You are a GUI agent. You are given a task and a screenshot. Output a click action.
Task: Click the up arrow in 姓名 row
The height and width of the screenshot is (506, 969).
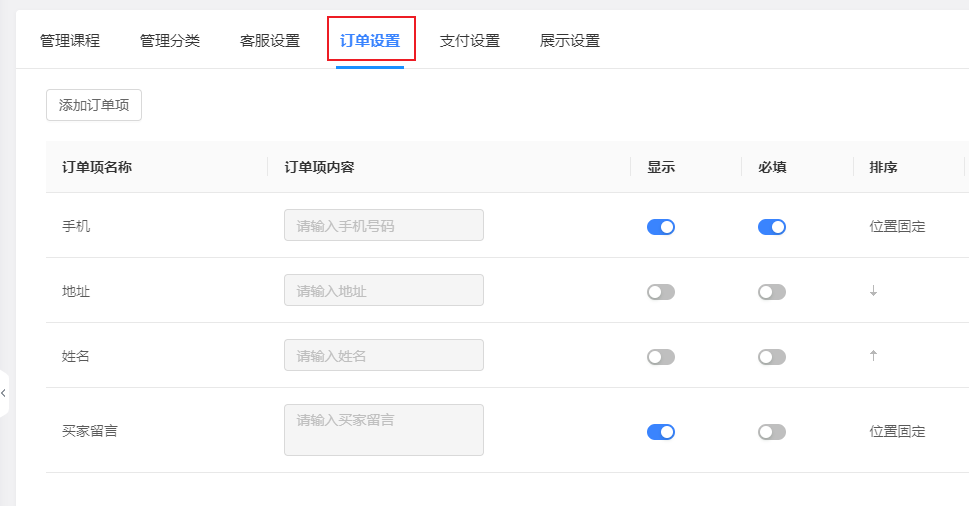point(873,356)
